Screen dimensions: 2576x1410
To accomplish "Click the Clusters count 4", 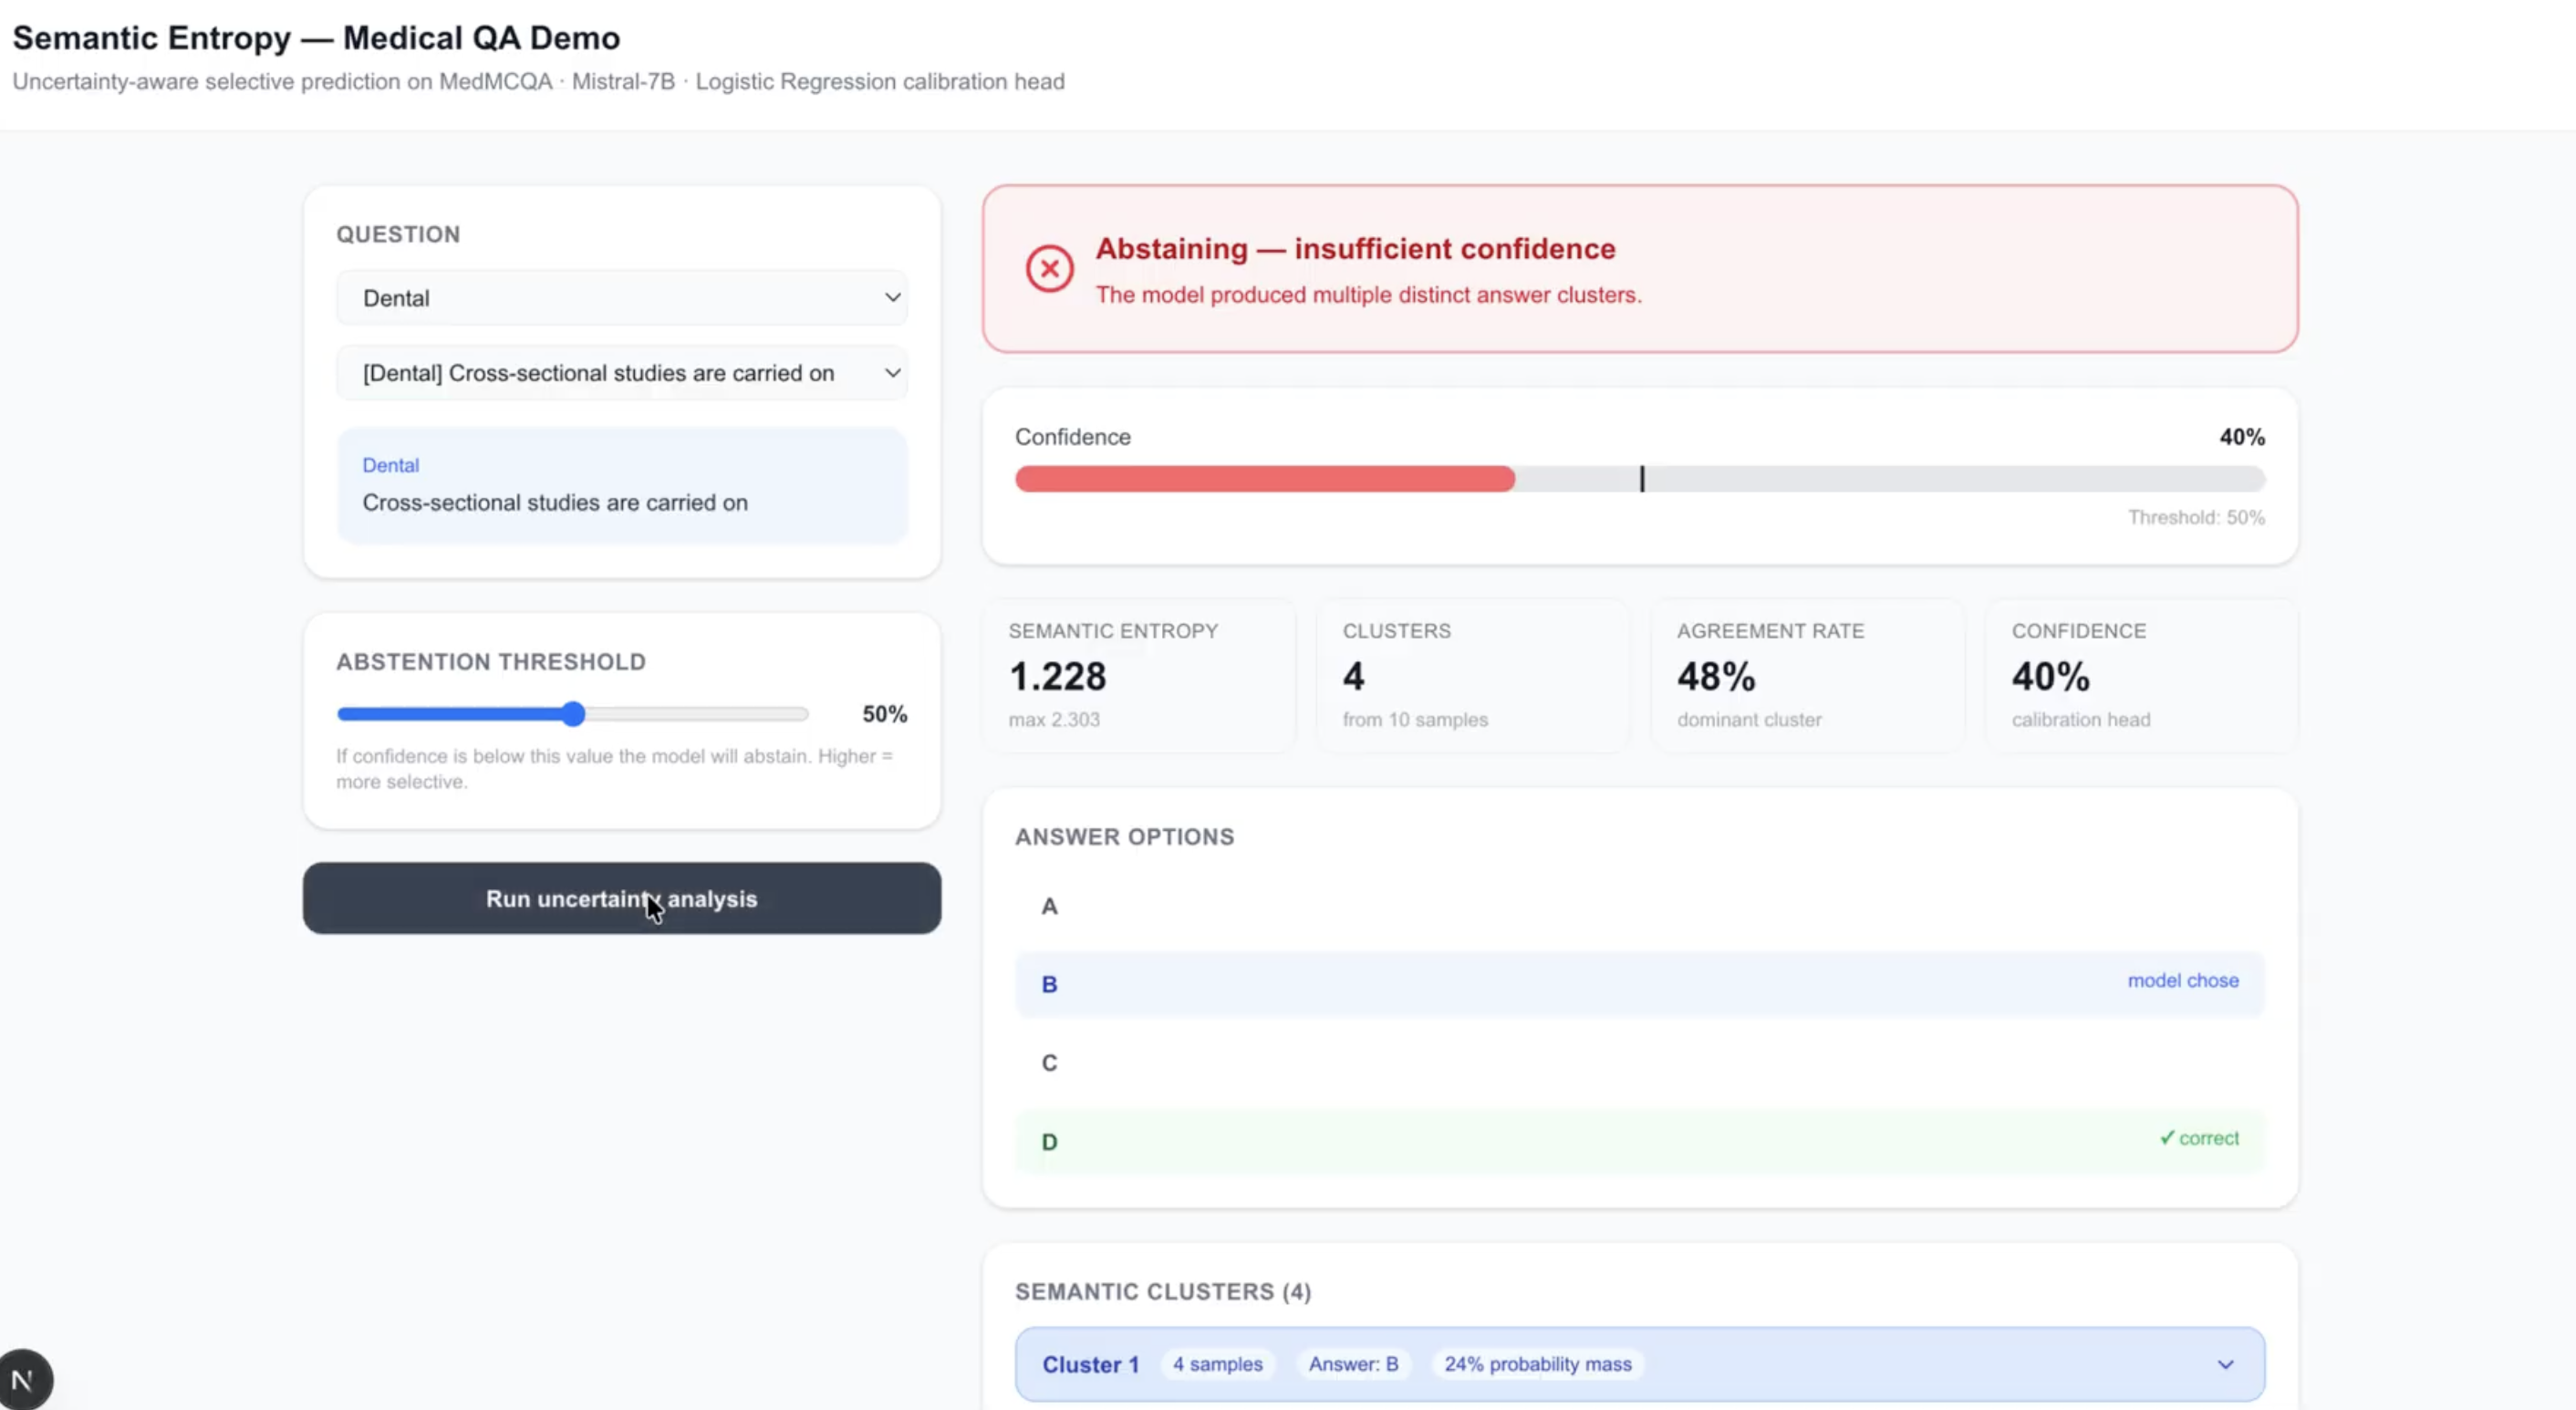I will pos(1353,677).
